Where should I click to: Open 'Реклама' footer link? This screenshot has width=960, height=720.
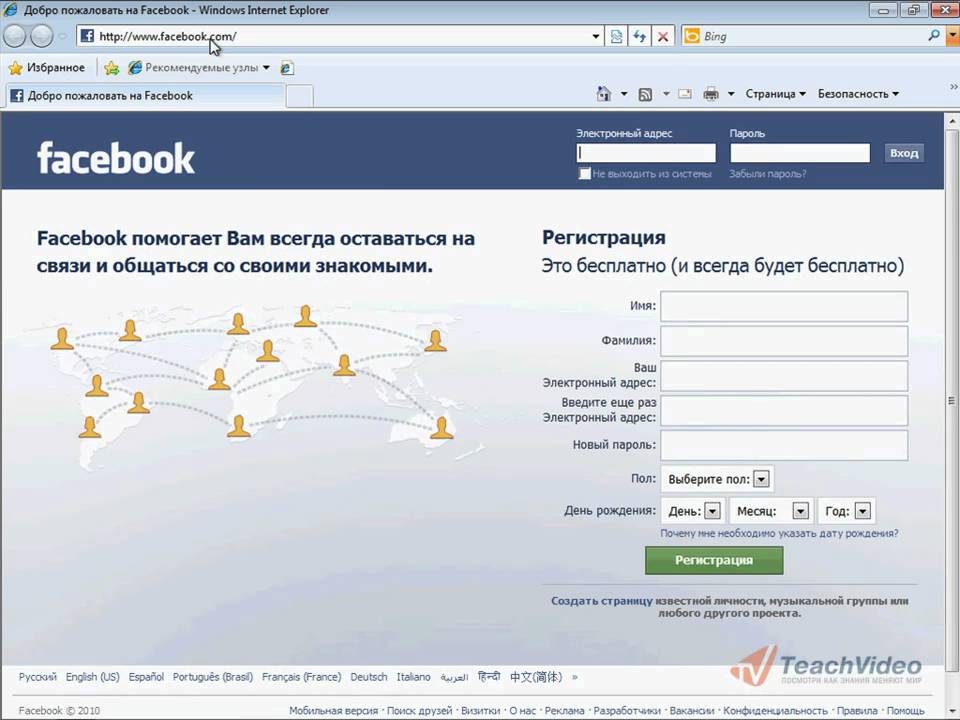[564, 710]
